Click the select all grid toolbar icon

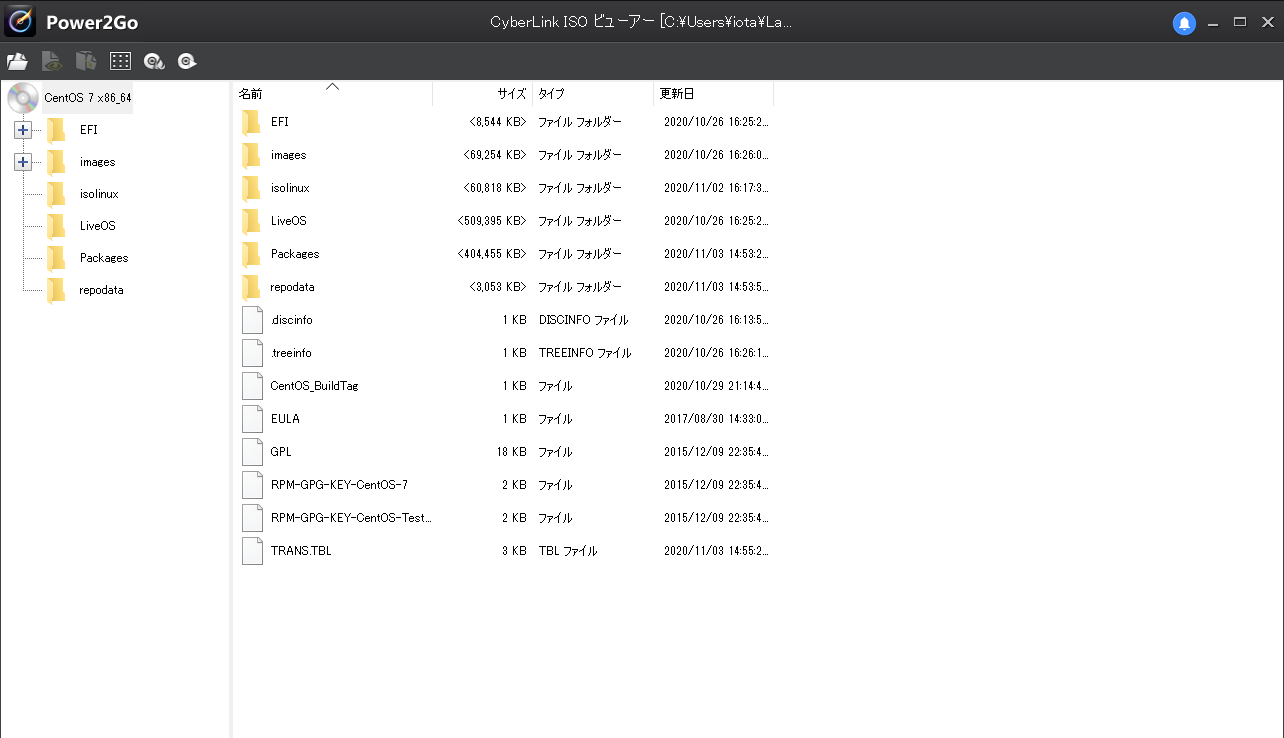coord(120,62)
